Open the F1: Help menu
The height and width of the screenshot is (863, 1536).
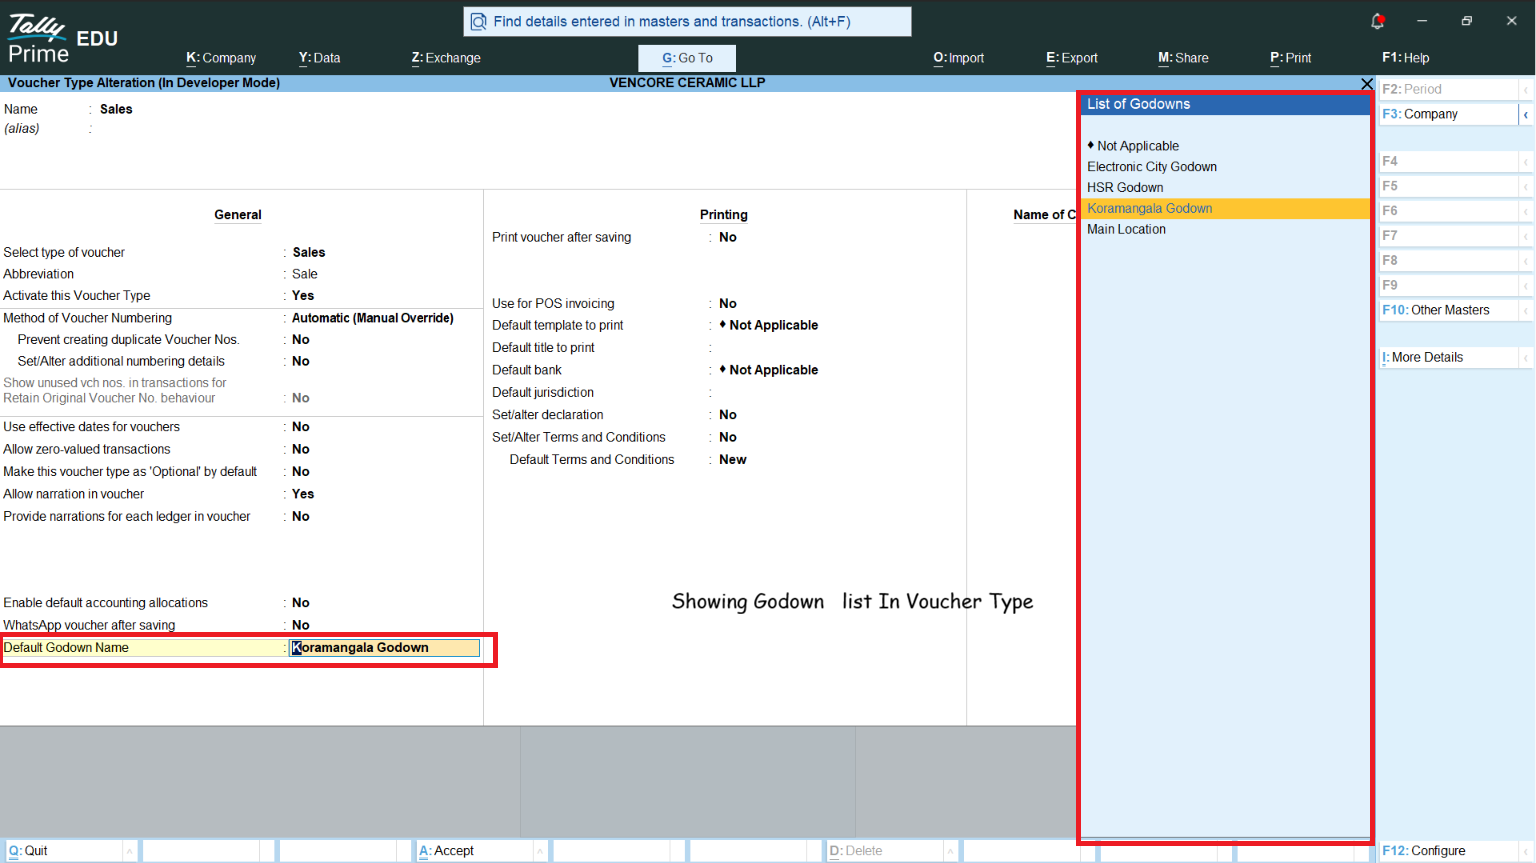[1406, 58]
